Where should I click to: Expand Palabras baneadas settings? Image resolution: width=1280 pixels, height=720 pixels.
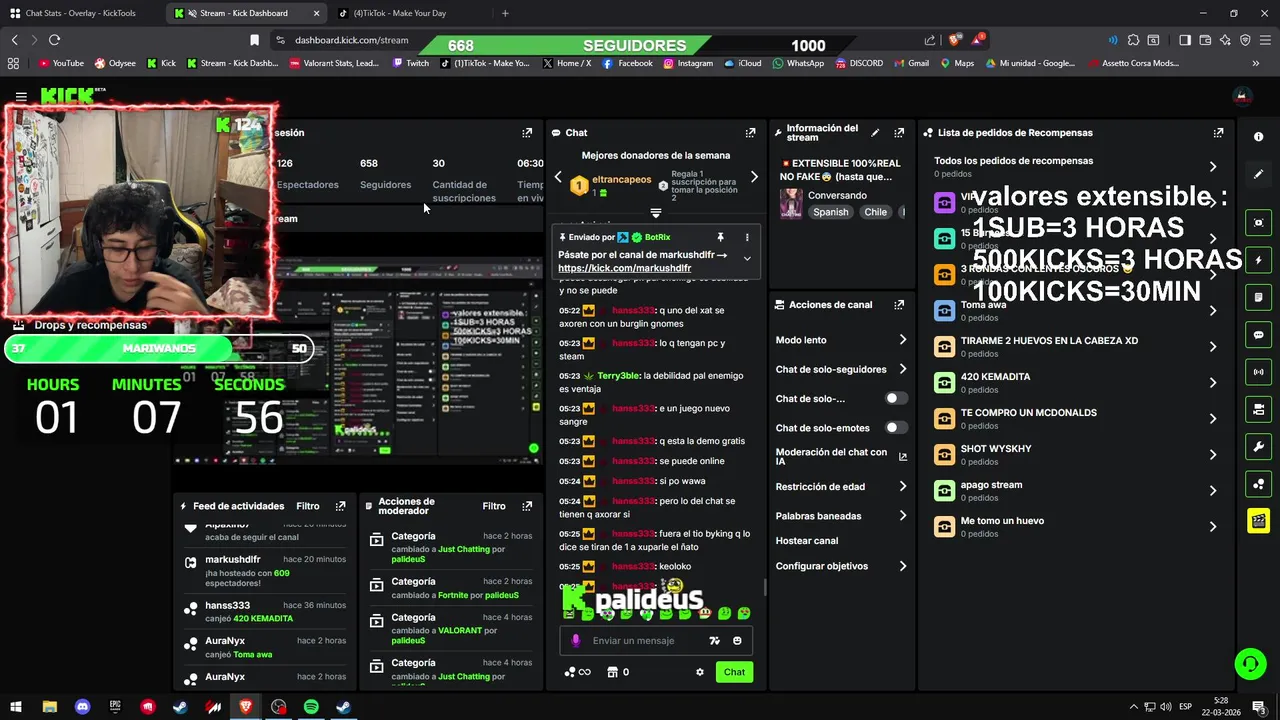pos(902,516)
